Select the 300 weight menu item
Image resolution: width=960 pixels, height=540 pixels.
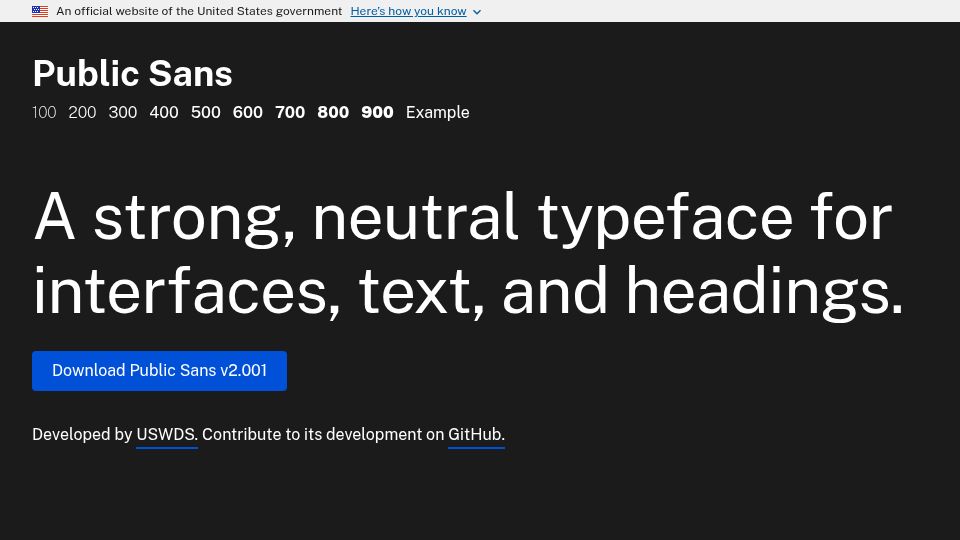[122, 112]
